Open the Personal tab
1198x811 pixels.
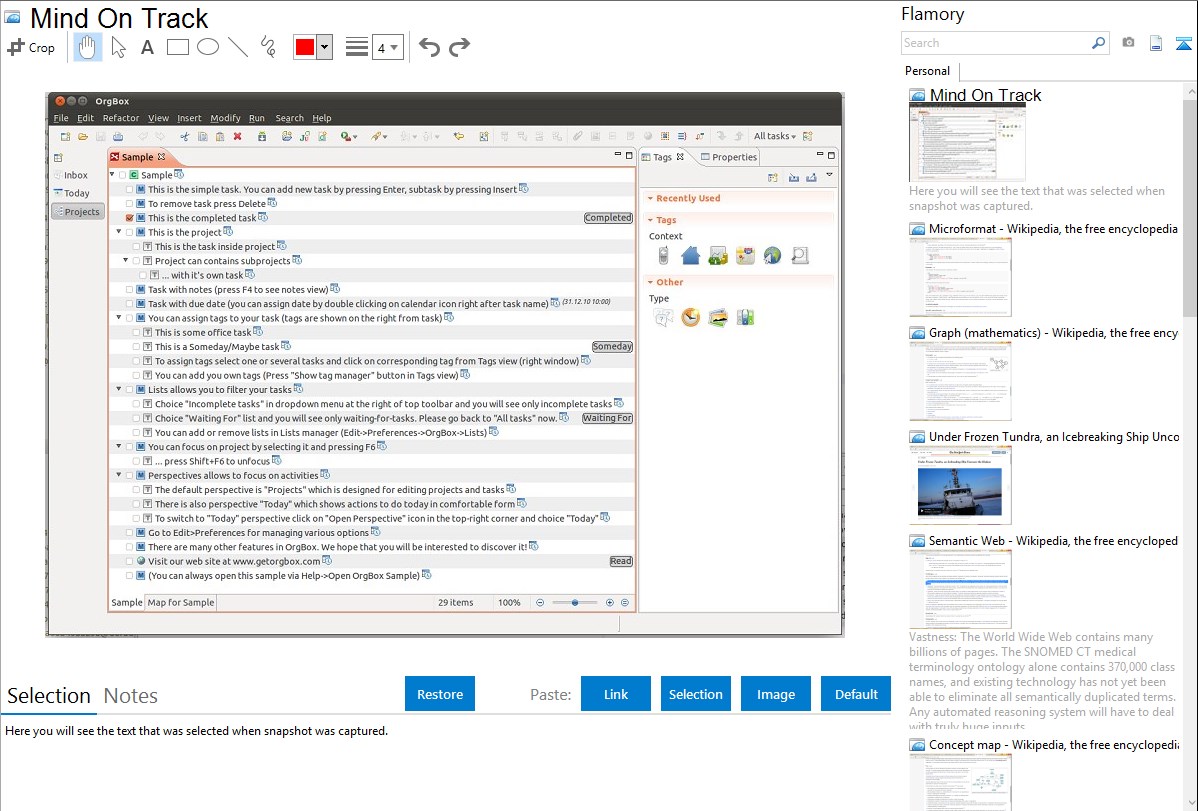click(x=928, y=71)
